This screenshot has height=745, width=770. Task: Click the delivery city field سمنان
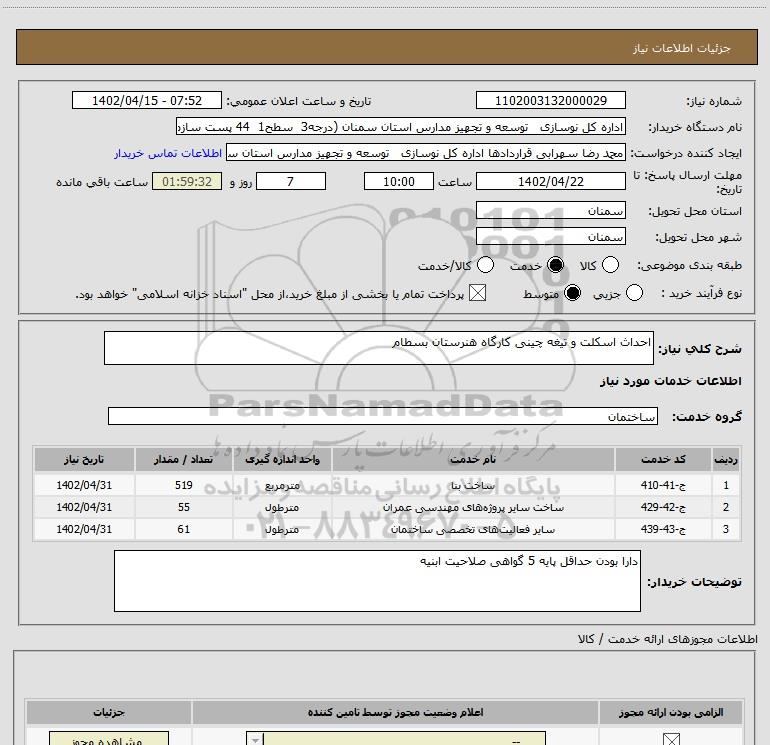550,237
